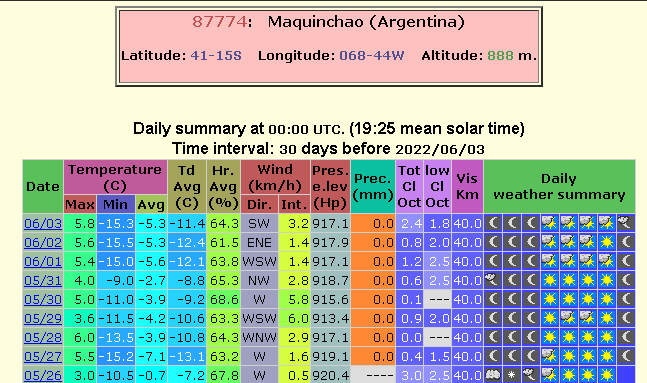Open the 06/01 date link
This screenshot has width=647, height=383.
pos(43,262)
